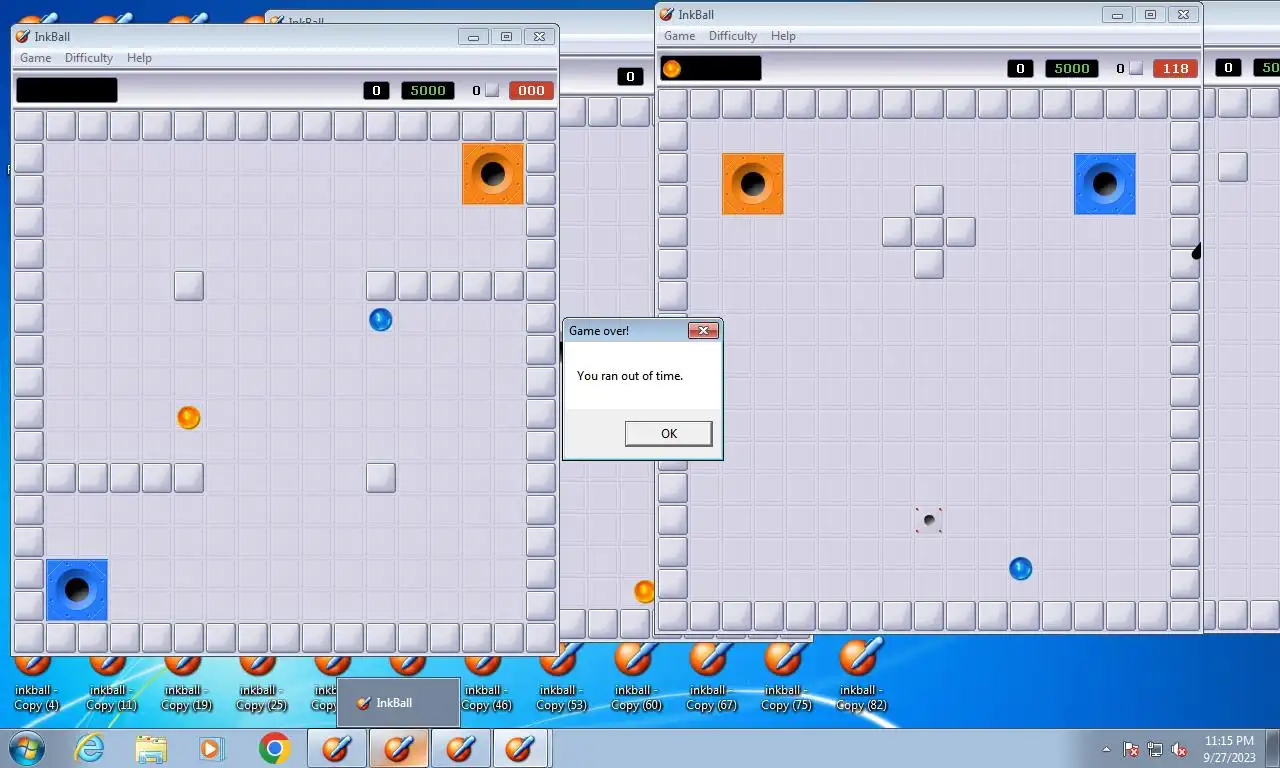Launch Internet Explorer from the taskbar

(90, 748)
